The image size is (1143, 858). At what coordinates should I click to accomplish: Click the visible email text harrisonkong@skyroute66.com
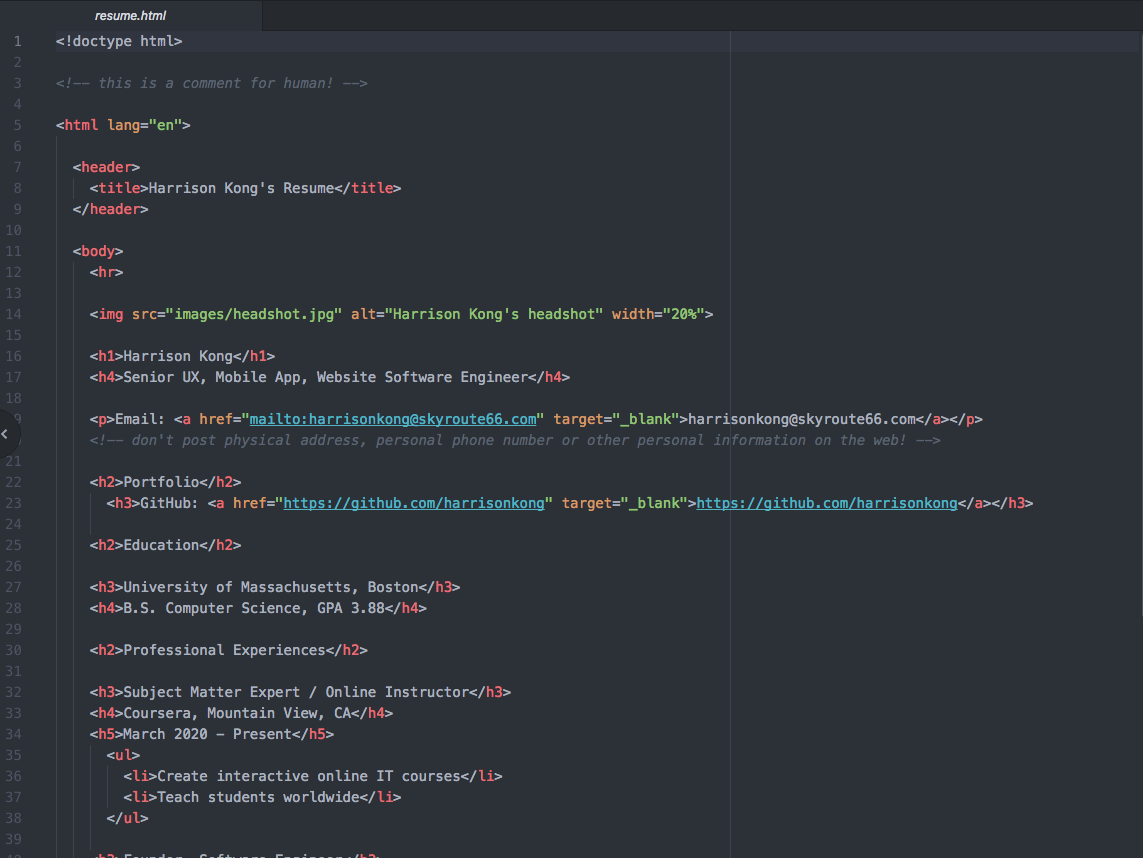click(x=802, y=419)
